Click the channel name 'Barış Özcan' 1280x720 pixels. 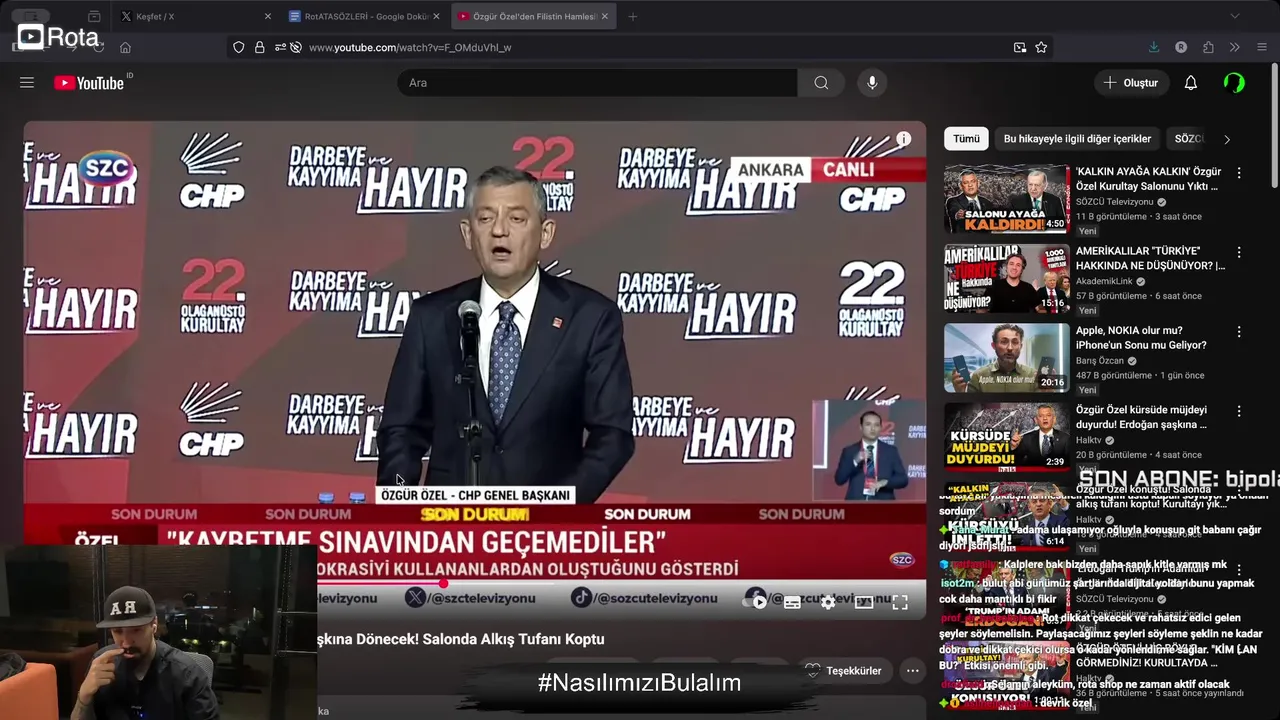pyautogui.click(x=1100, y=361)
